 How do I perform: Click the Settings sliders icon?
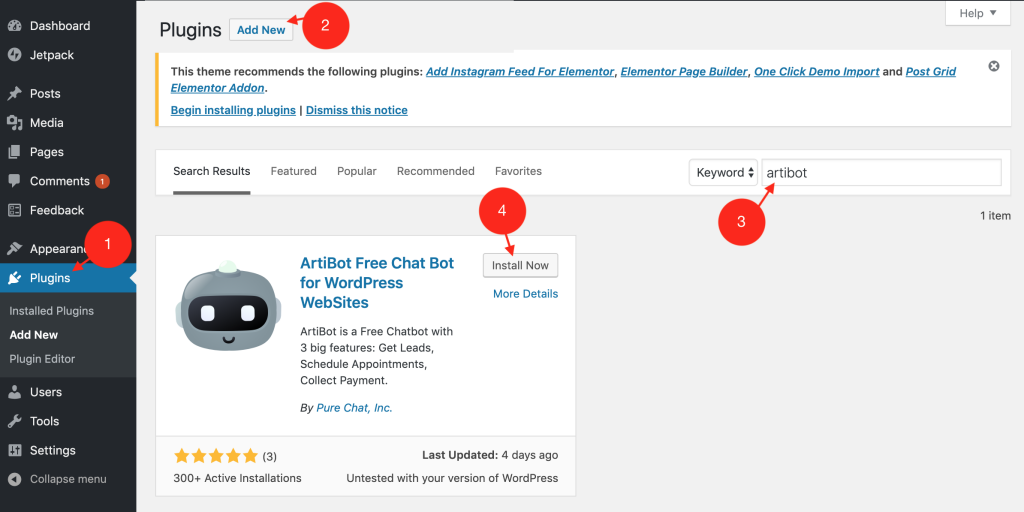tap(14, 451)
